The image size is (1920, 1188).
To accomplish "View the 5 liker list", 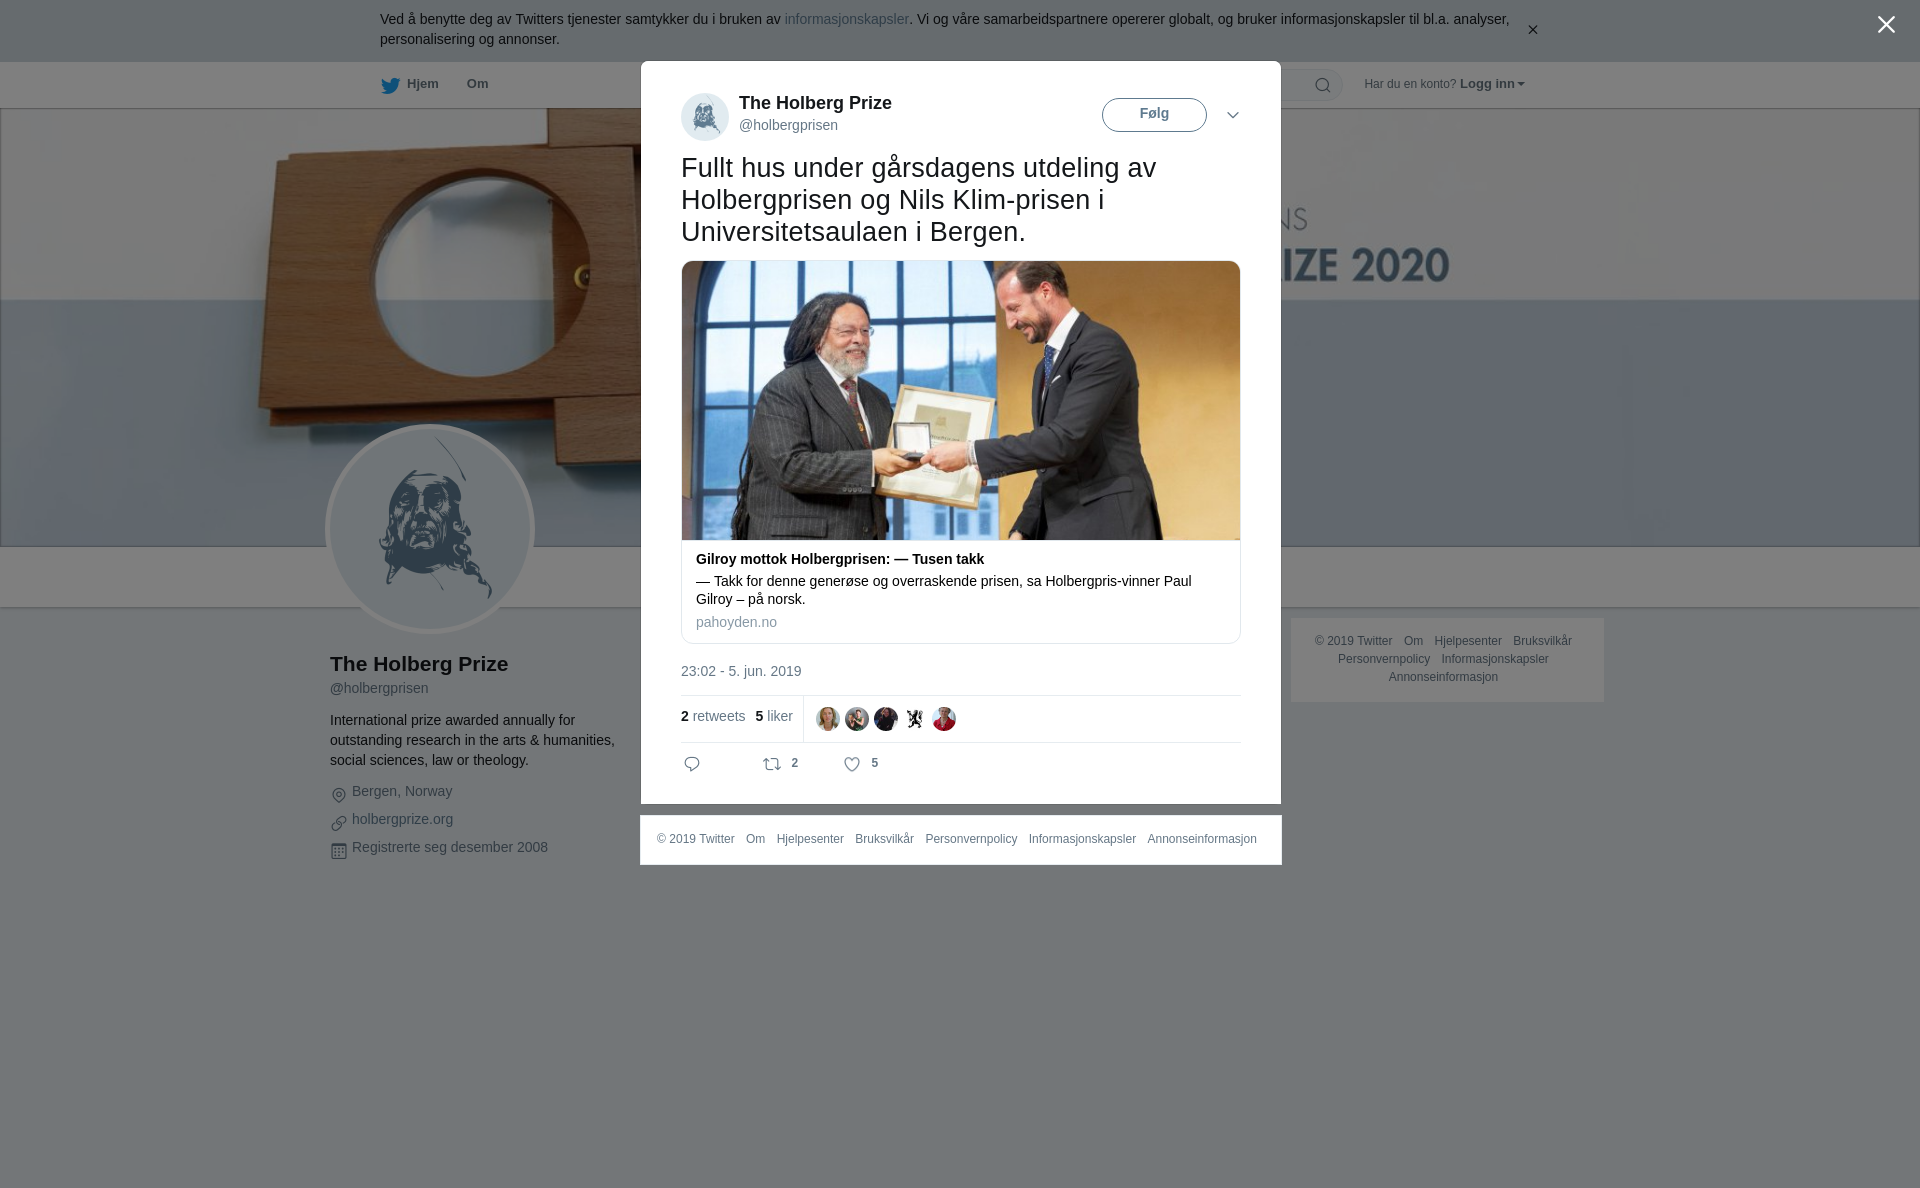I will (x=774, y=716).
